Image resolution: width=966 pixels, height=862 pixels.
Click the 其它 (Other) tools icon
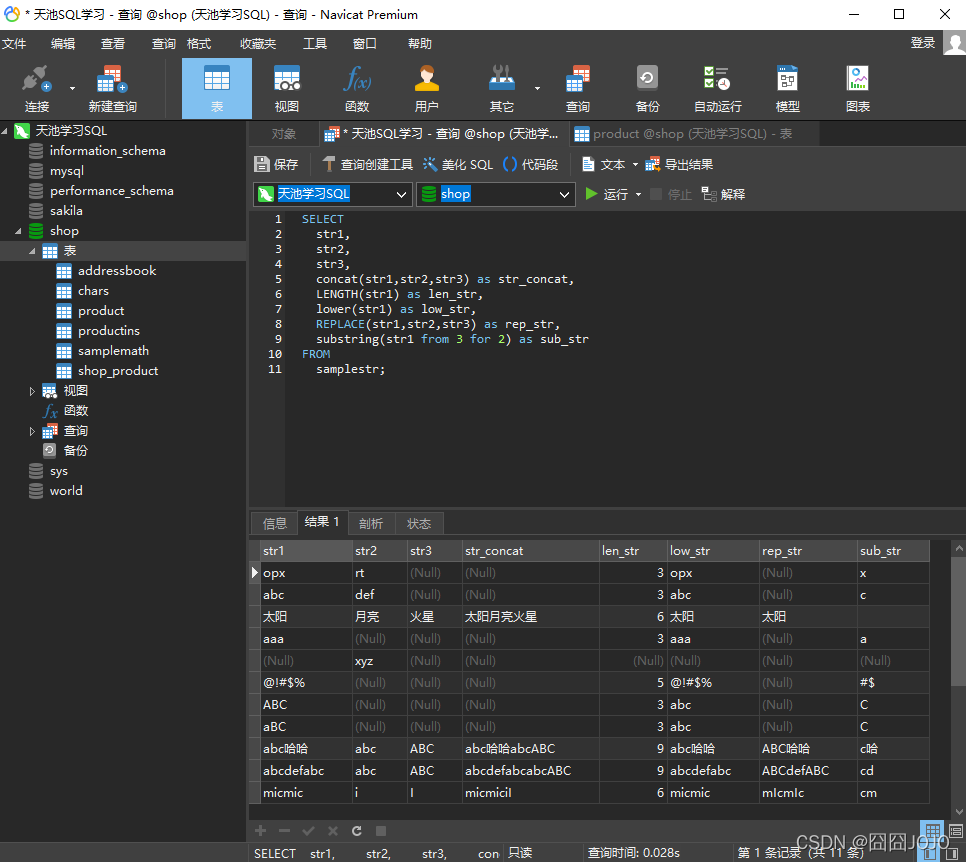pyautogui.click(x=501, y=80)
